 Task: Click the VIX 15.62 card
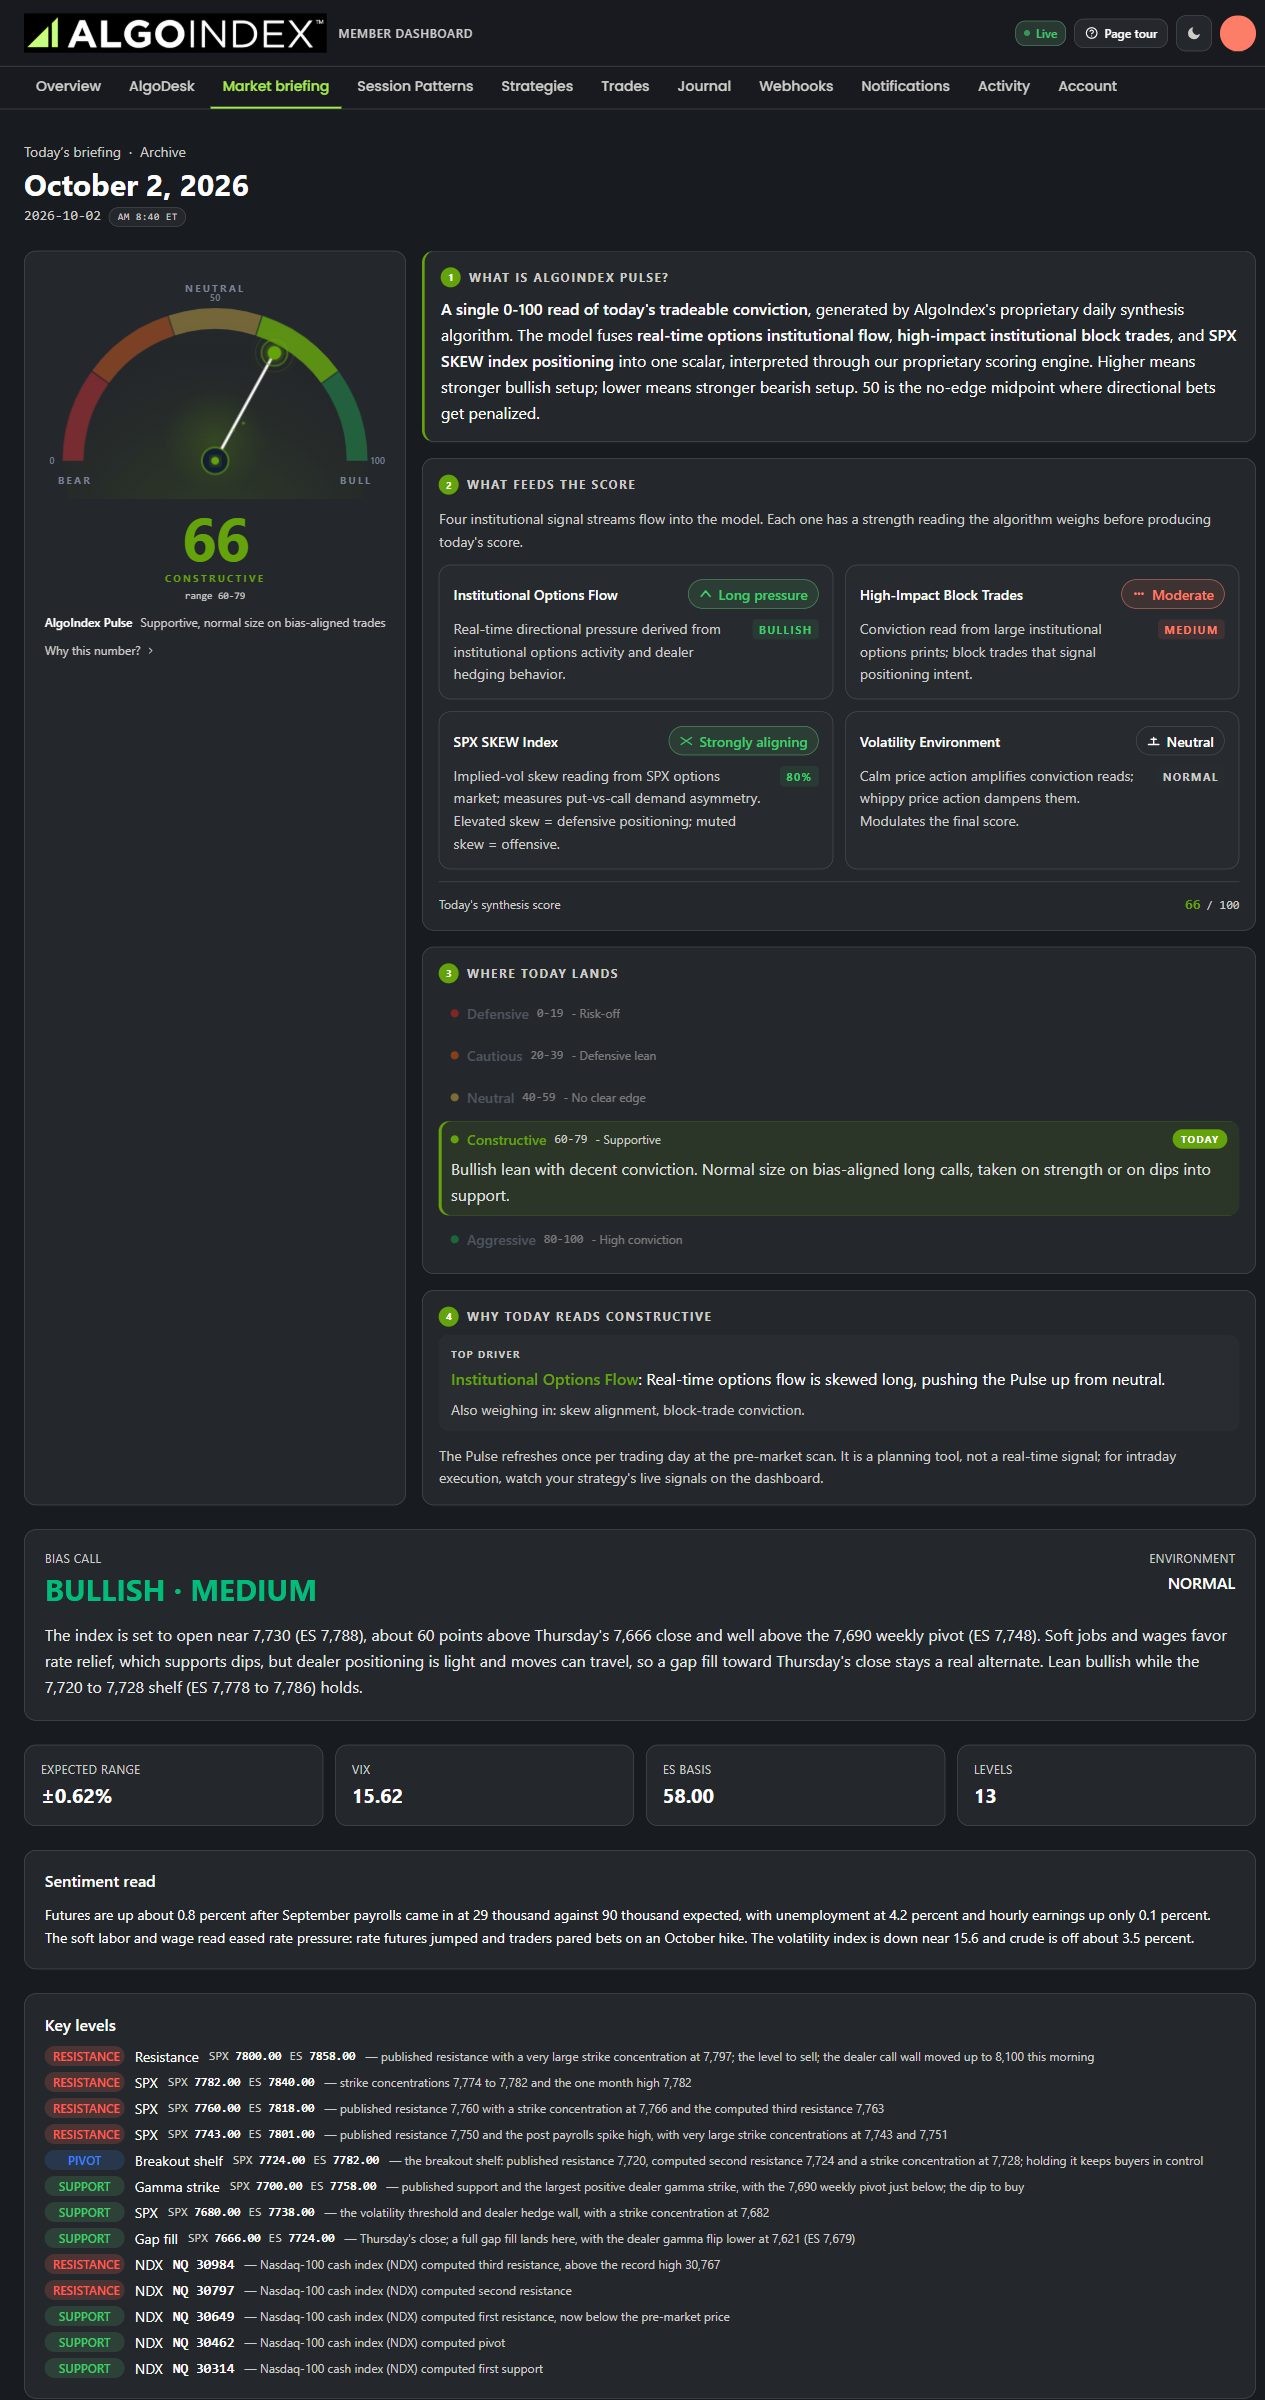coord(484,1785)
